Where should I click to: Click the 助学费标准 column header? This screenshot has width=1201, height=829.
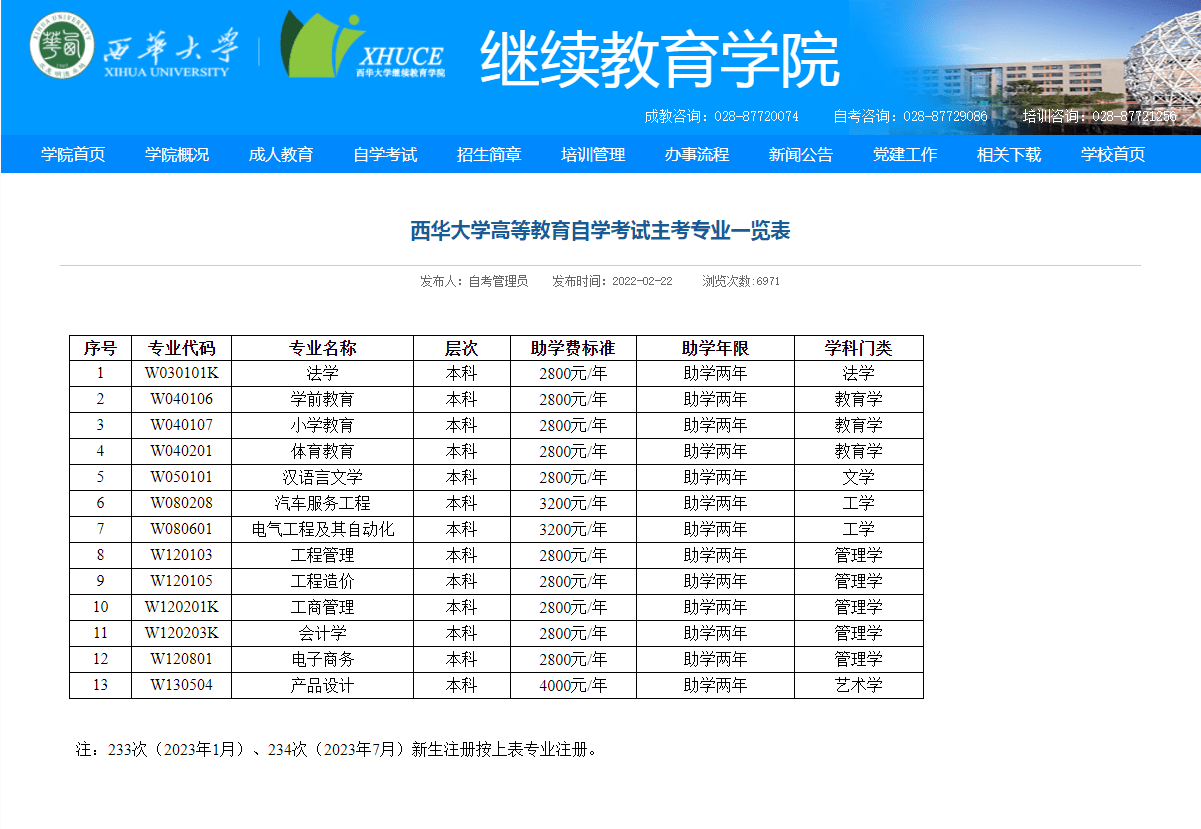tap(573, 348)
